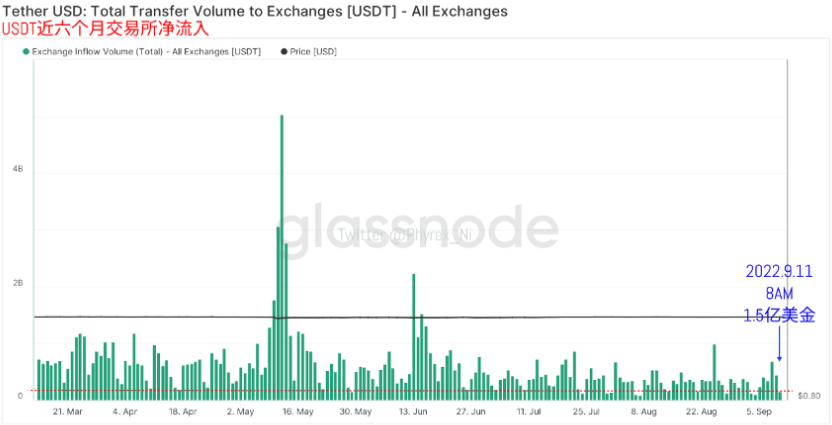Click the Twitter @Phyrex_Ni watermark
Screen dimensions: 832x425
coord(405,234)
